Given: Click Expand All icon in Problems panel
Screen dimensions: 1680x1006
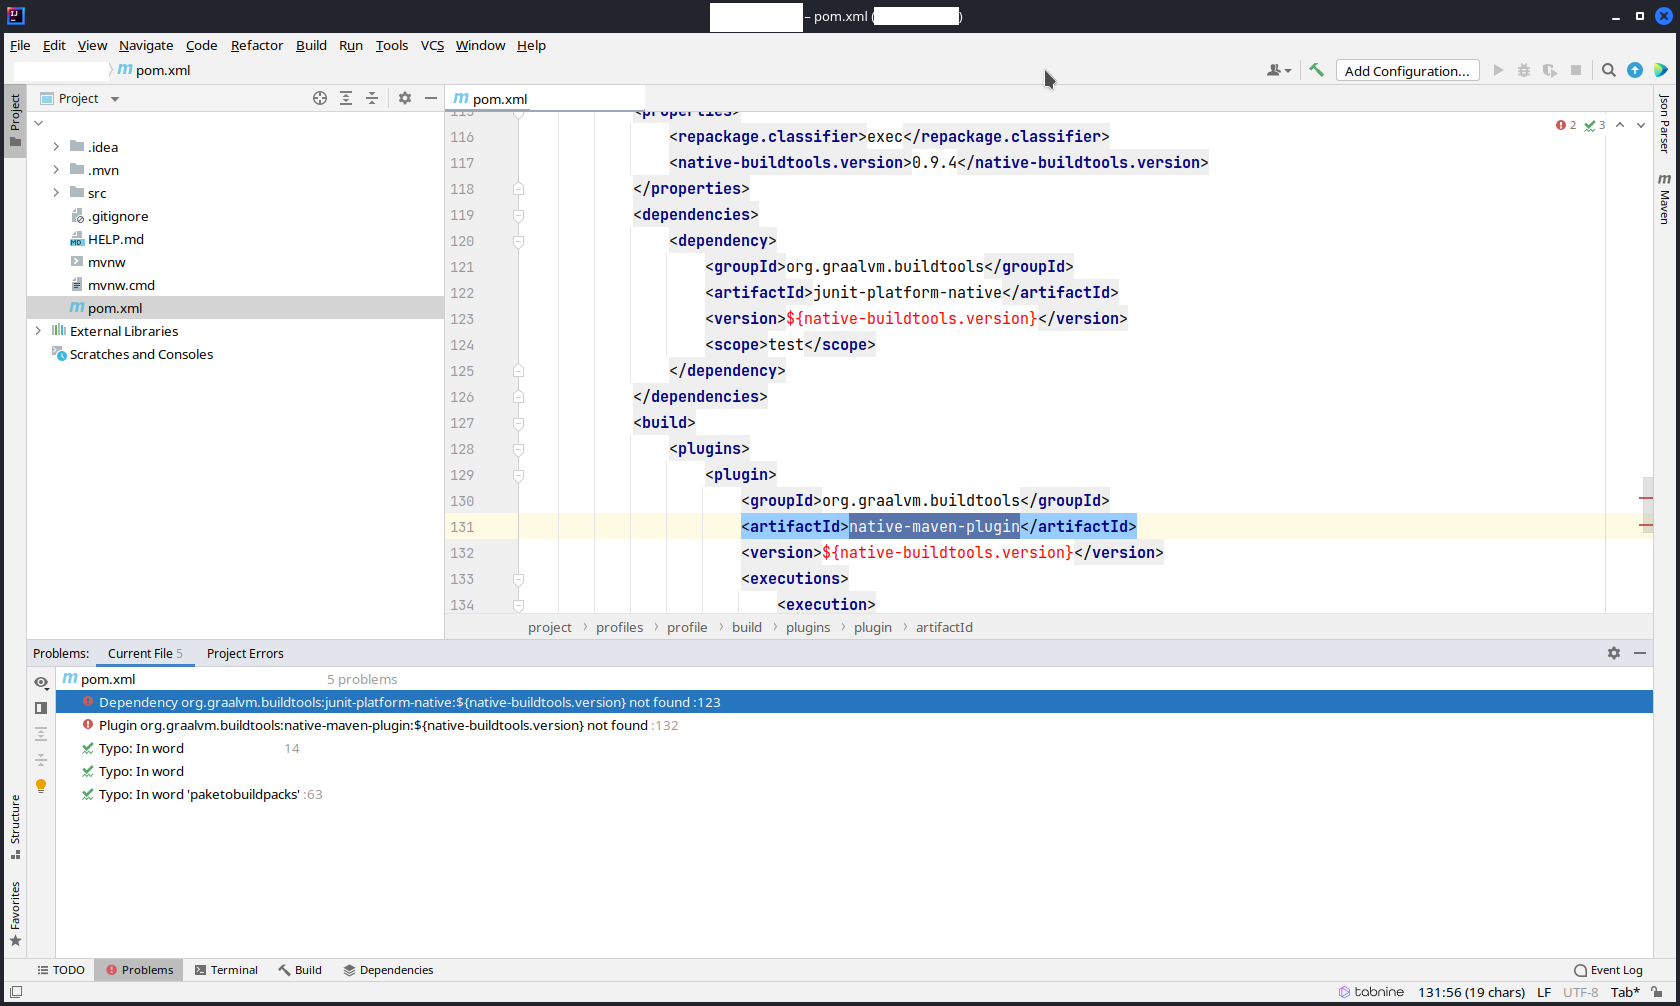Looking at the screenshot, I should 41,734.
